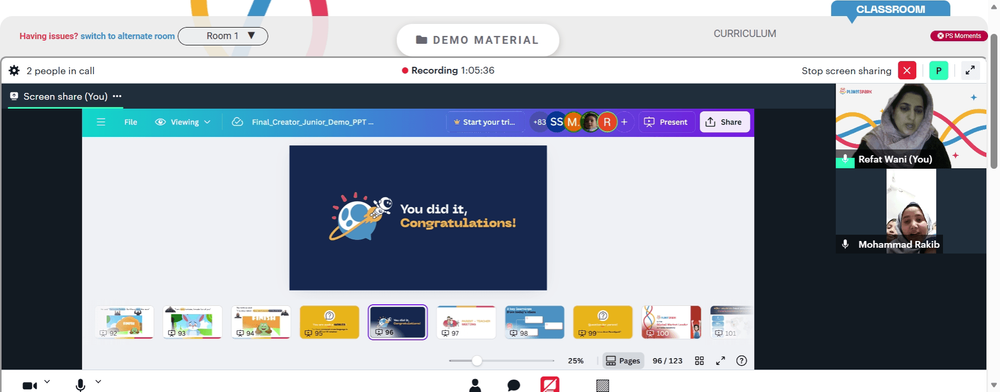
Task: Toggle the camera in the call bar
Action: [x=29, y=386]
